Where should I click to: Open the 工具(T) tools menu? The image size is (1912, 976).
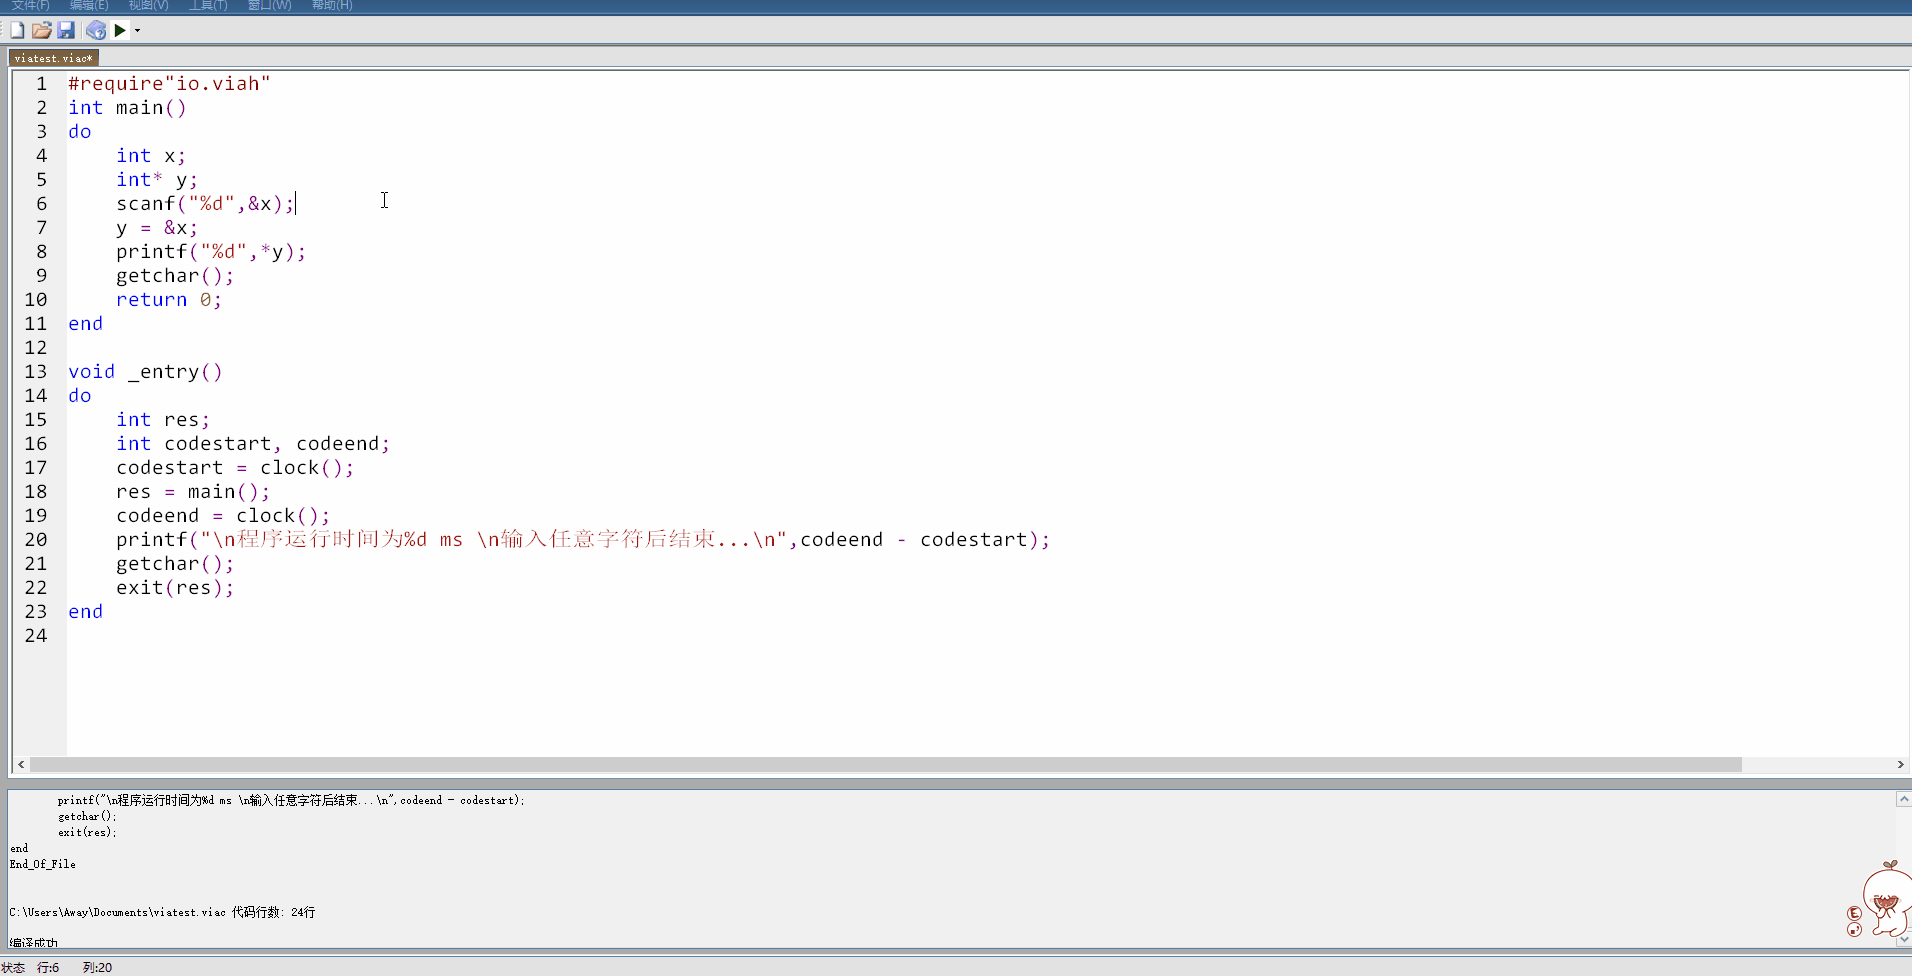click(x=208, y=5)
